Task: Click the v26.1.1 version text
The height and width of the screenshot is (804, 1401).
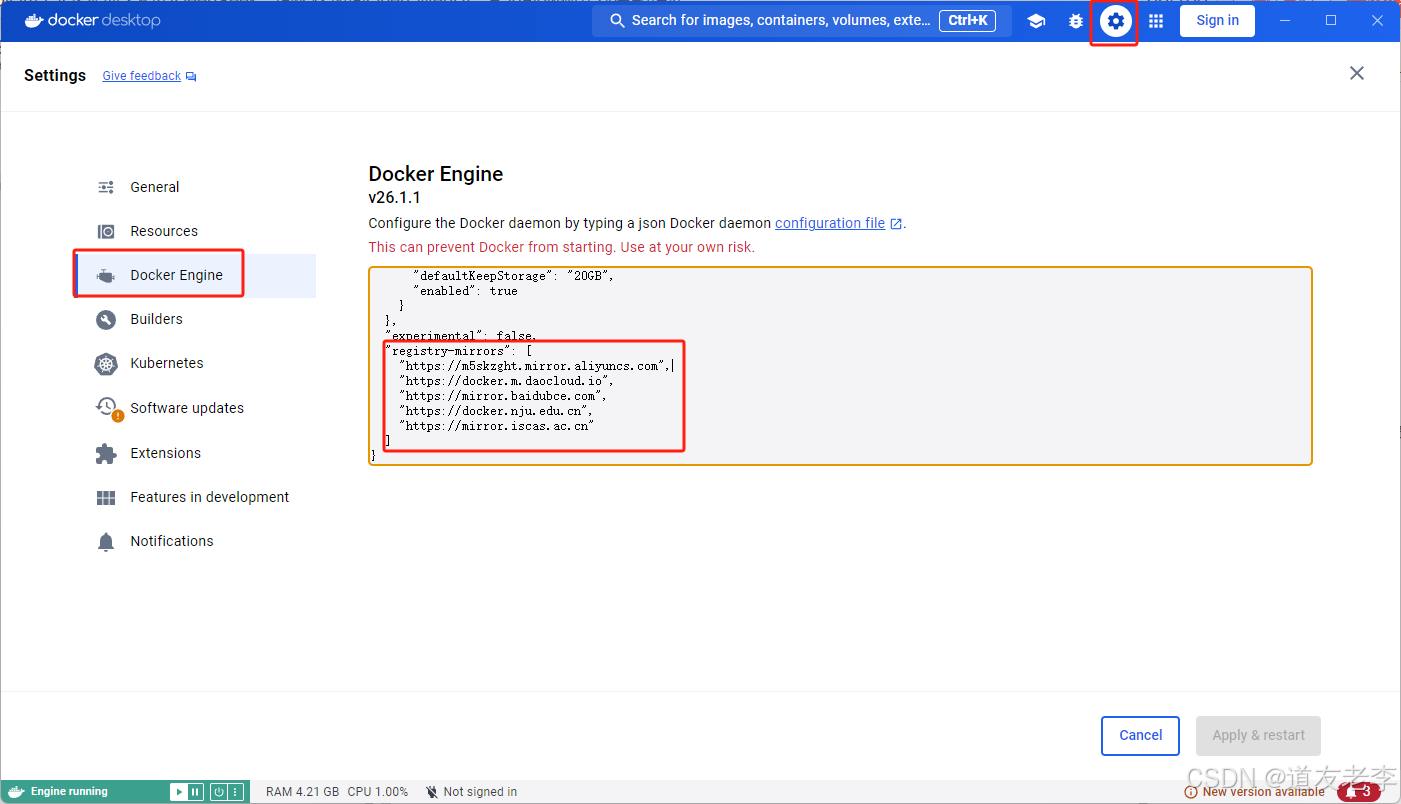Action: click(394, 198)
